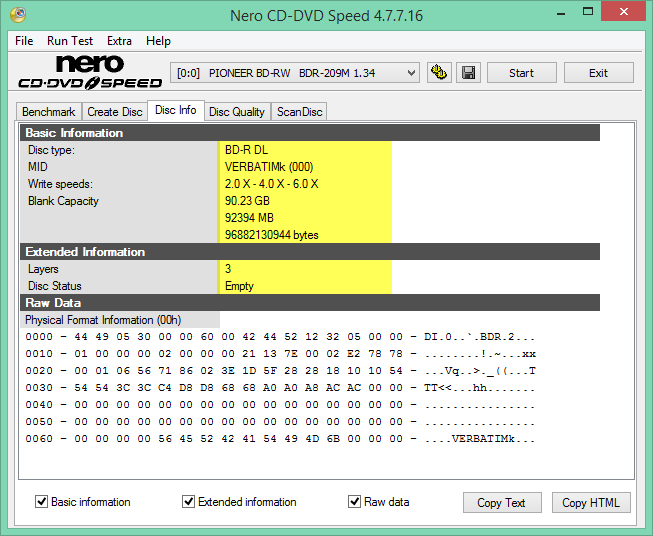Viewport: 653px width, 536px height.
Task: Click the Copy Text button
Action: click(x=502, y=503)
